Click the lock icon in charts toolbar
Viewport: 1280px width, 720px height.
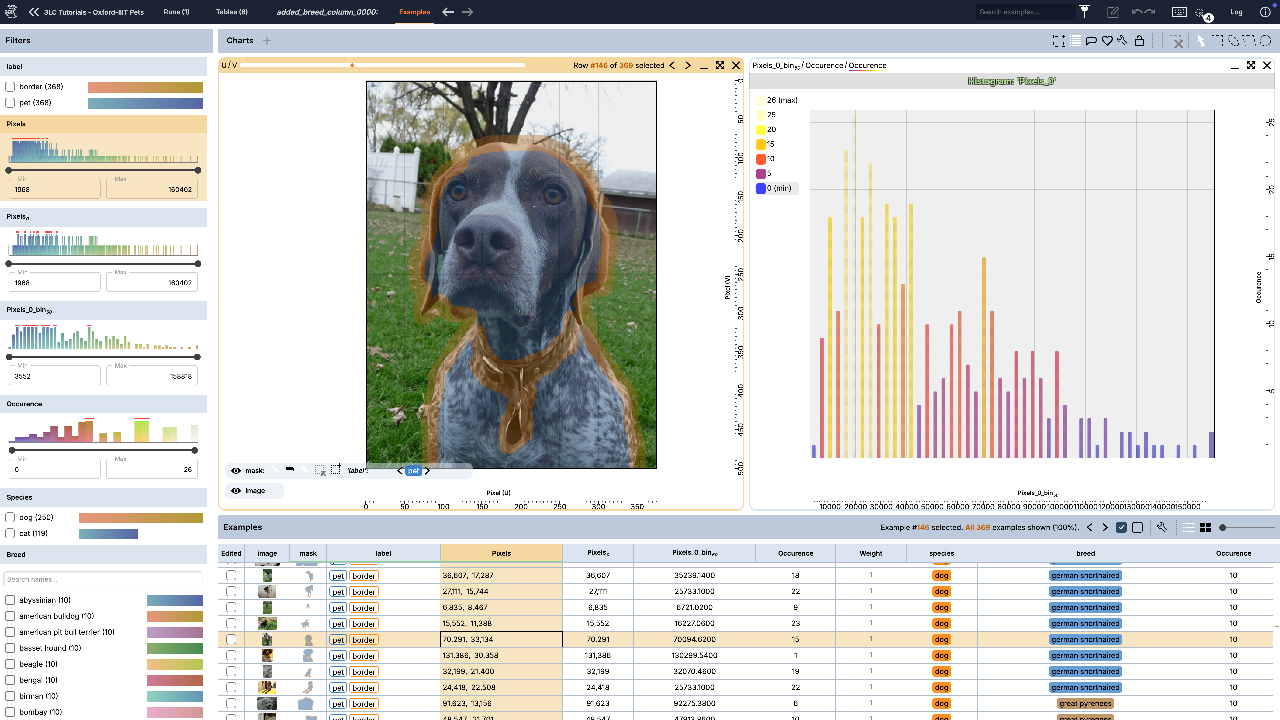pos(1139,41)
